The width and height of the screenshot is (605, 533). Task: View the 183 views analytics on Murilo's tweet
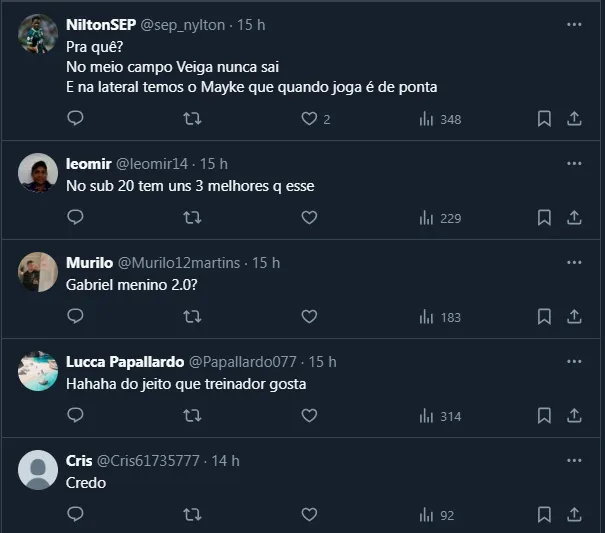[x=439, y=316]
